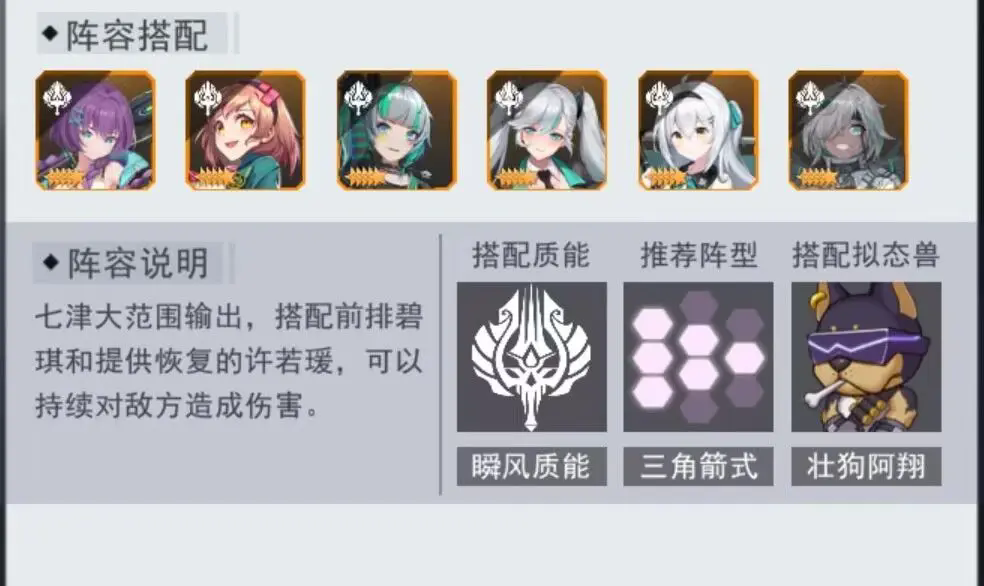Image resolution: width=984 pixels, height=586 pixels.
Task: Select the pink-haired character with headband
Action: pyautogui.click(x=246, y=131)
